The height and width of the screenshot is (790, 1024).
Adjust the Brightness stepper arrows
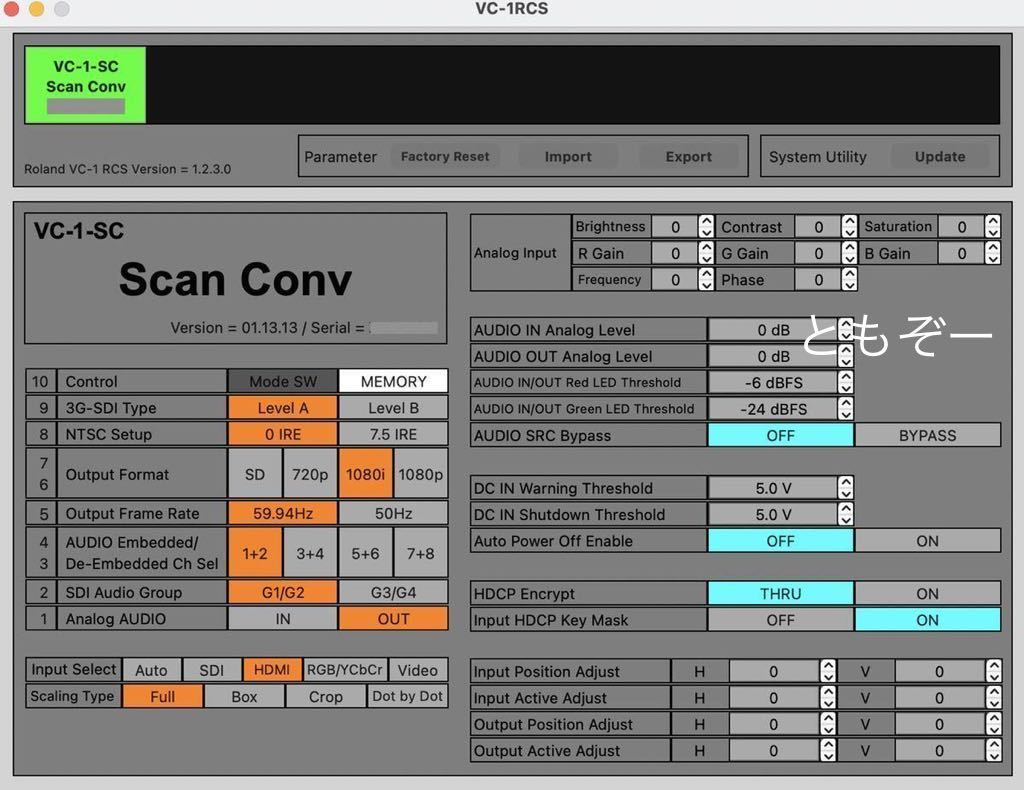pyautogui.click(x=706, y=227)
